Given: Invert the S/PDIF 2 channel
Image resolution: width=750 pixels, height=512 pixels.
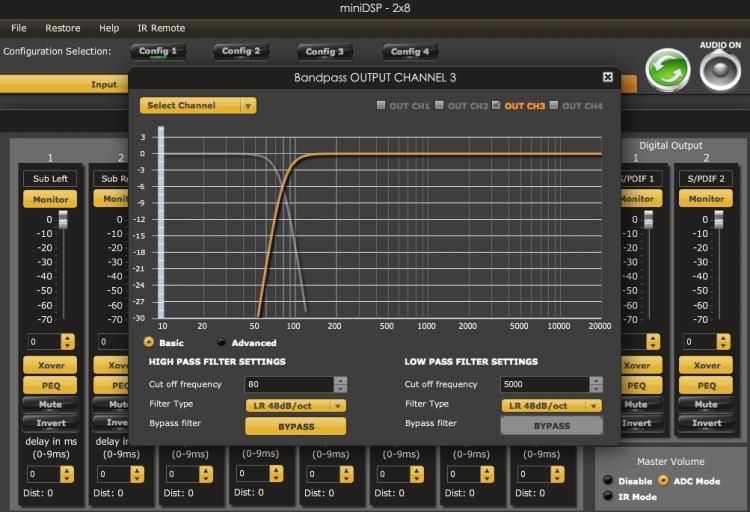Looking at the screenshot, I should point(706,423).
